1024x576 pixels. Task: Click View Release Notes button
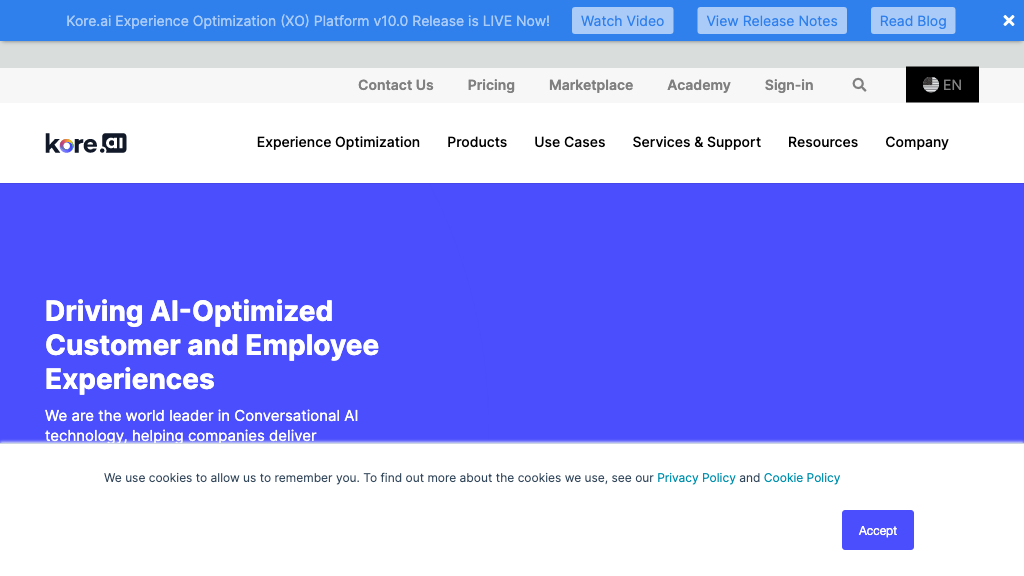pyautogui.click(x=772, y=21)
